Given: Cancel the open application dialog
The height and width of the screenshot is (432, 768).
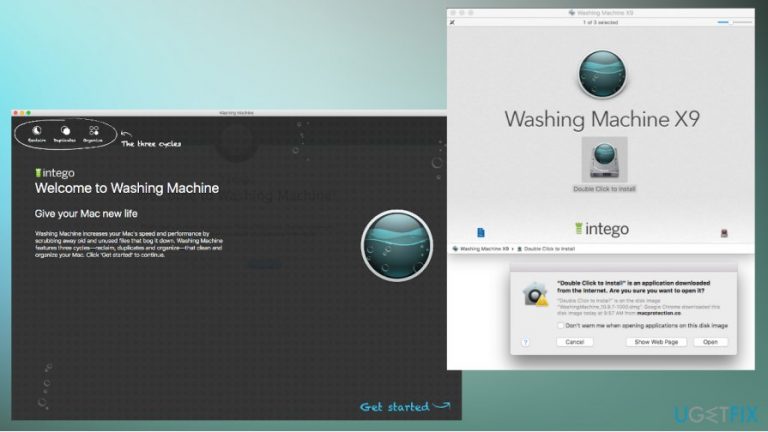Looking at the screenshot, I should [x=575, y=342].
